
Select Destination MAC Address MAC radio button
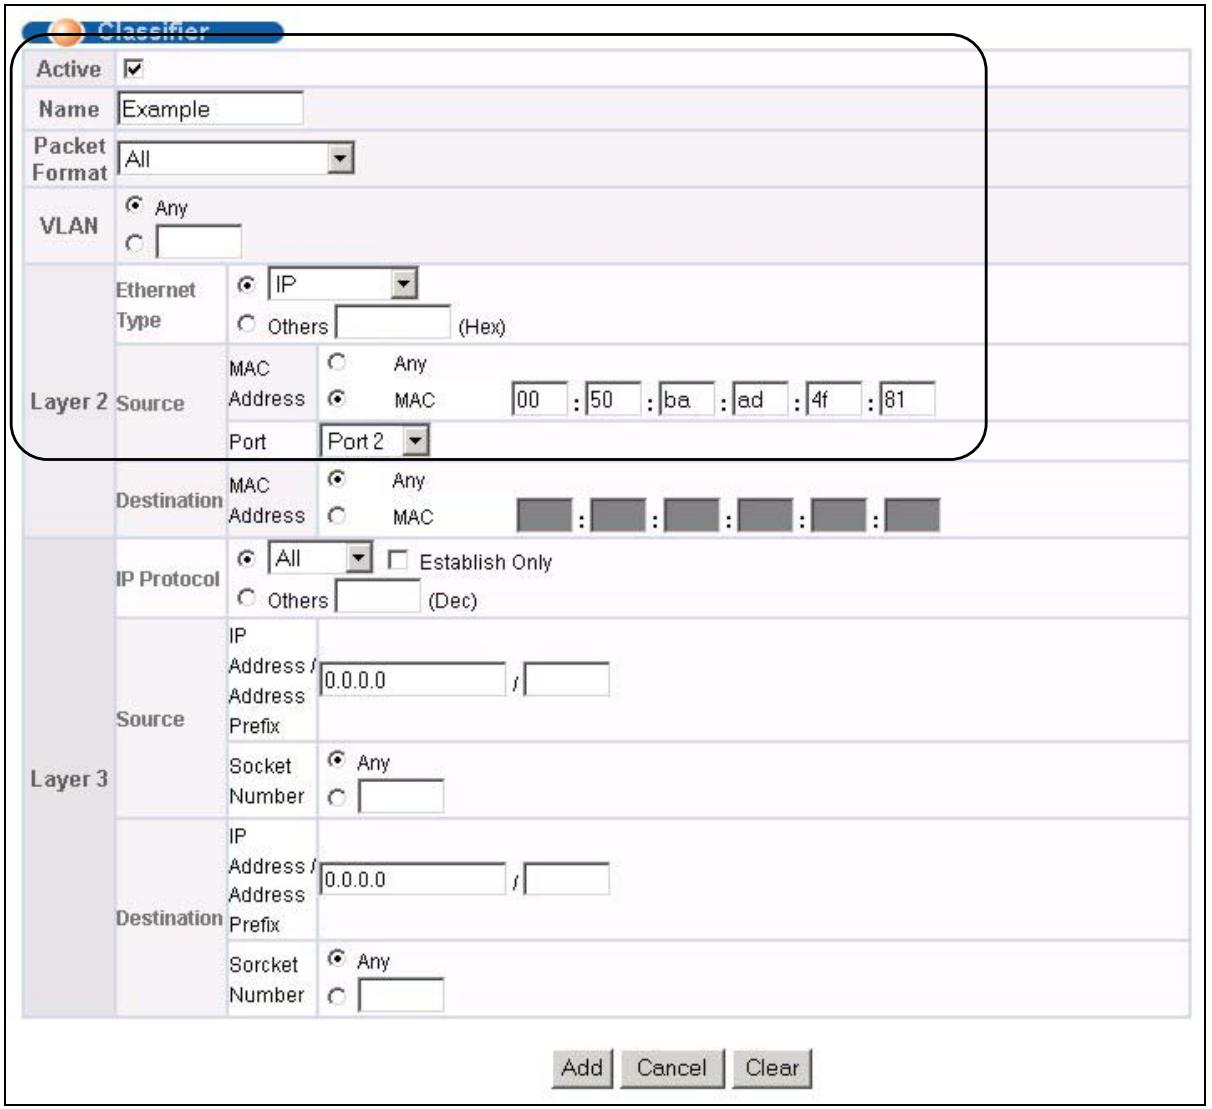[x=337, y=515]
